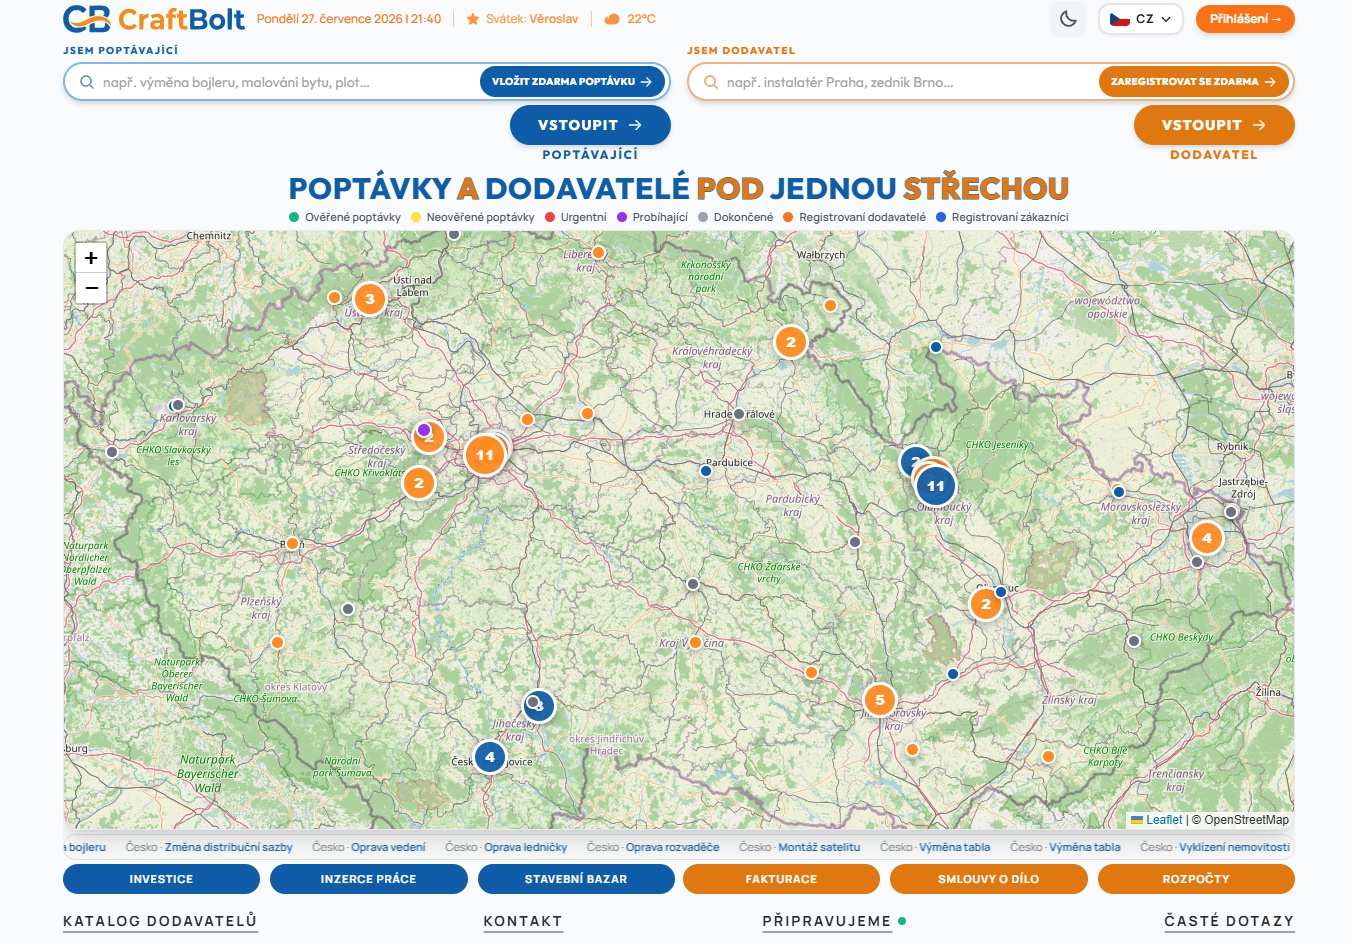The height and width of the screenshot is (944, 1352).
Task: Zoom in on the map
Action: pos(91,258)
